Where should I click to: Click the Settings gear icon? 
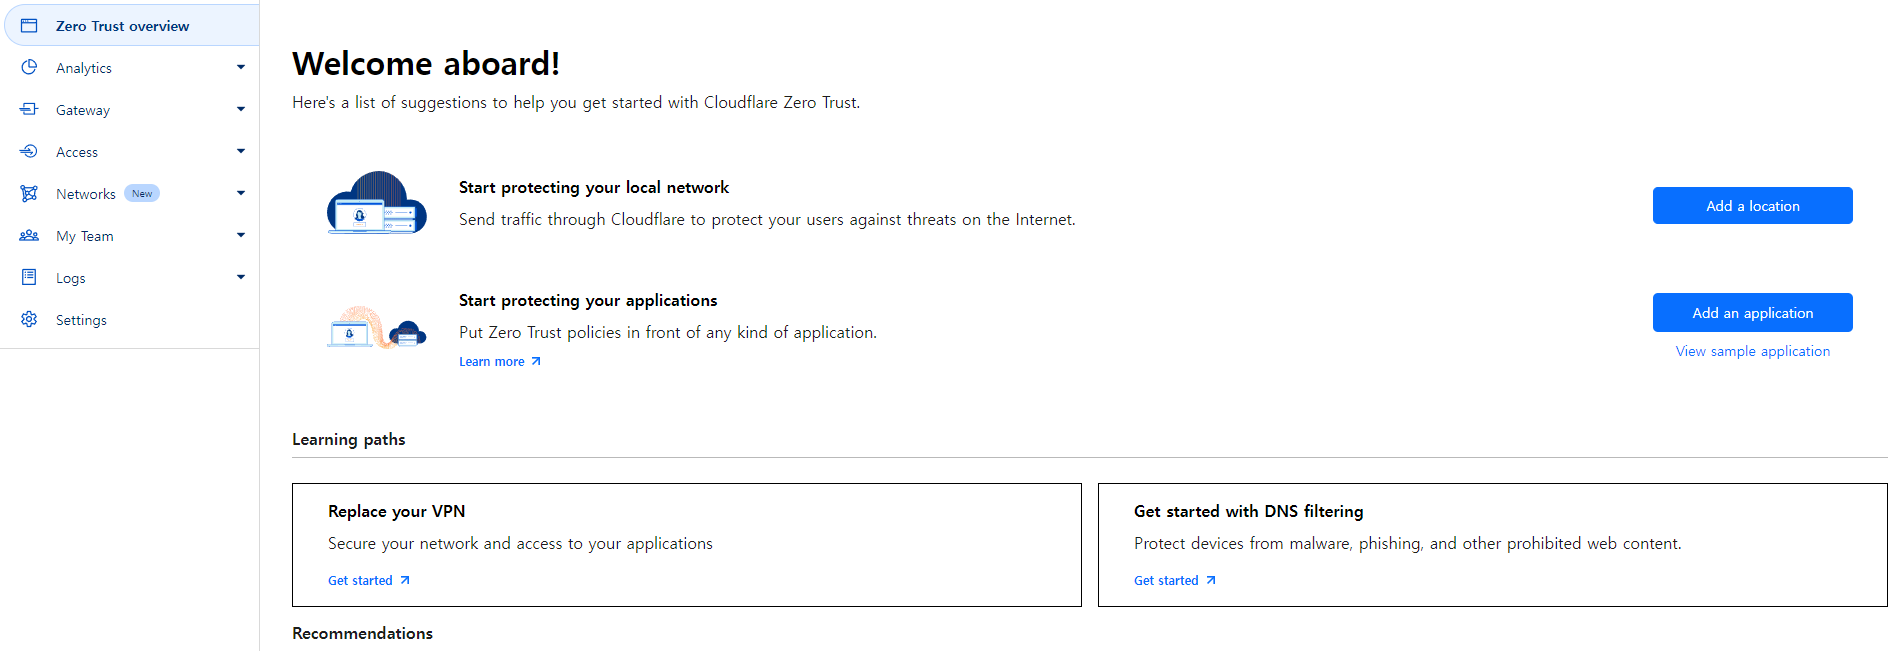click(x=29, y=319)
